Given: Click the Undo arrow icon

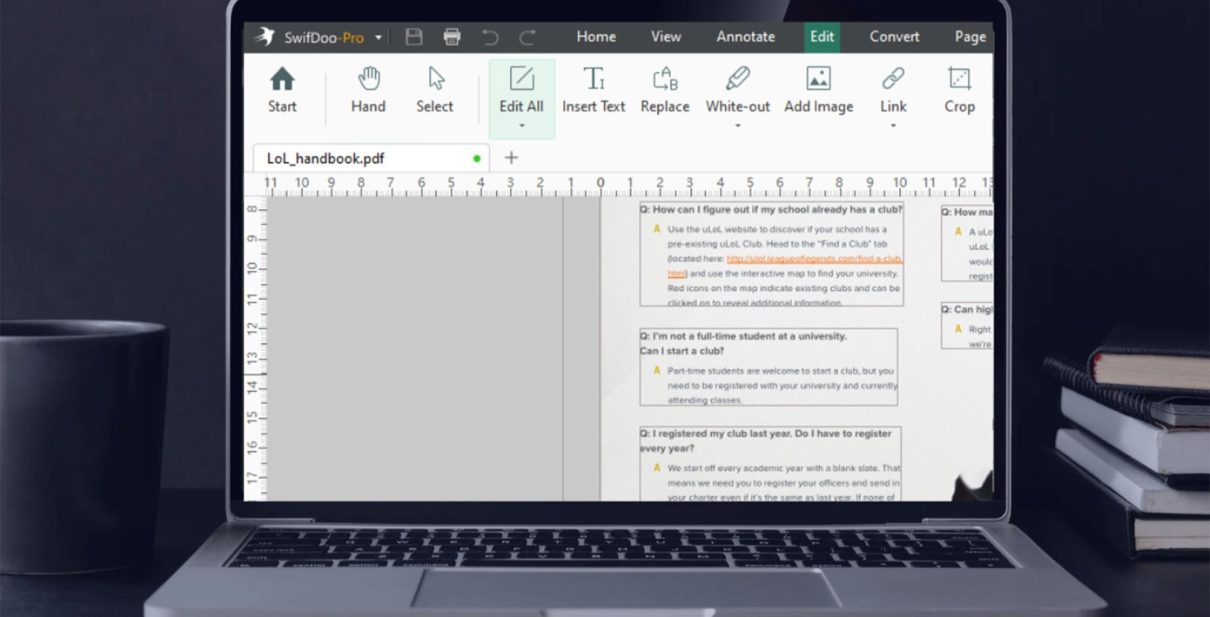Looking at the screenshot, I should click(490, 37).
